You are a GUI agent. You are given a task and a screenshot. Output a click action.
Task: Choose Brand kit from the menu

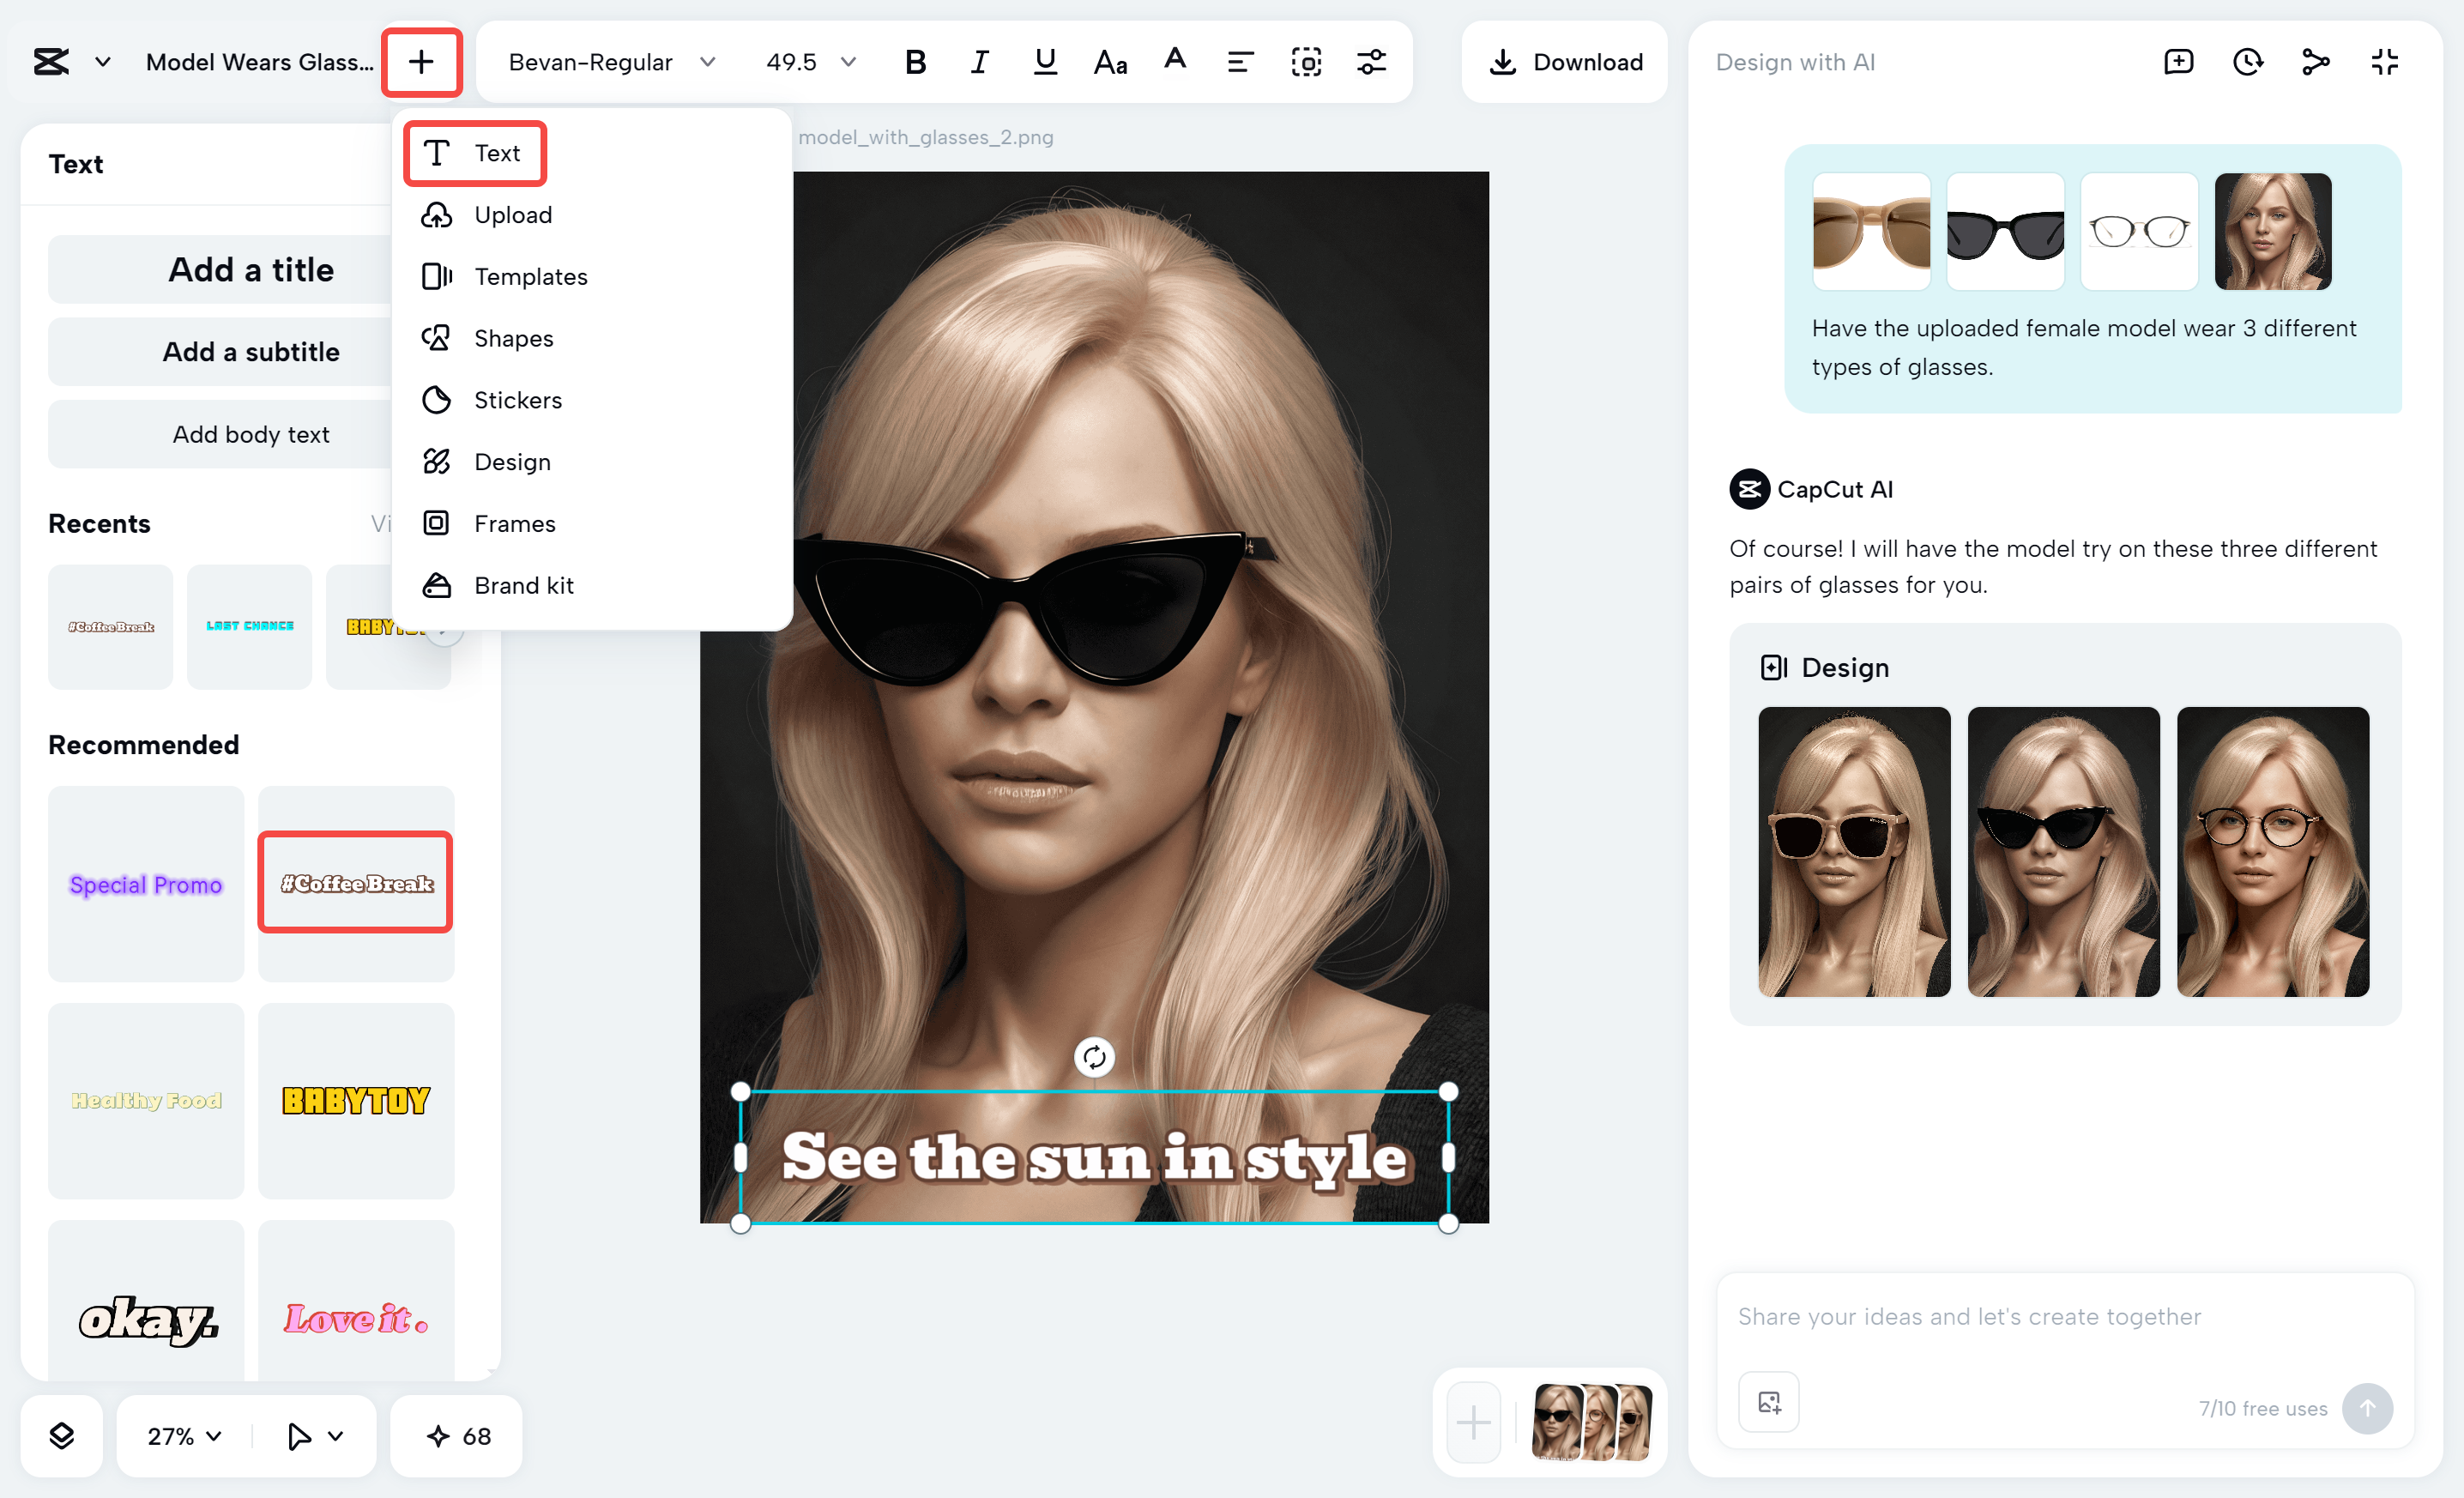[x=523, y=585]
